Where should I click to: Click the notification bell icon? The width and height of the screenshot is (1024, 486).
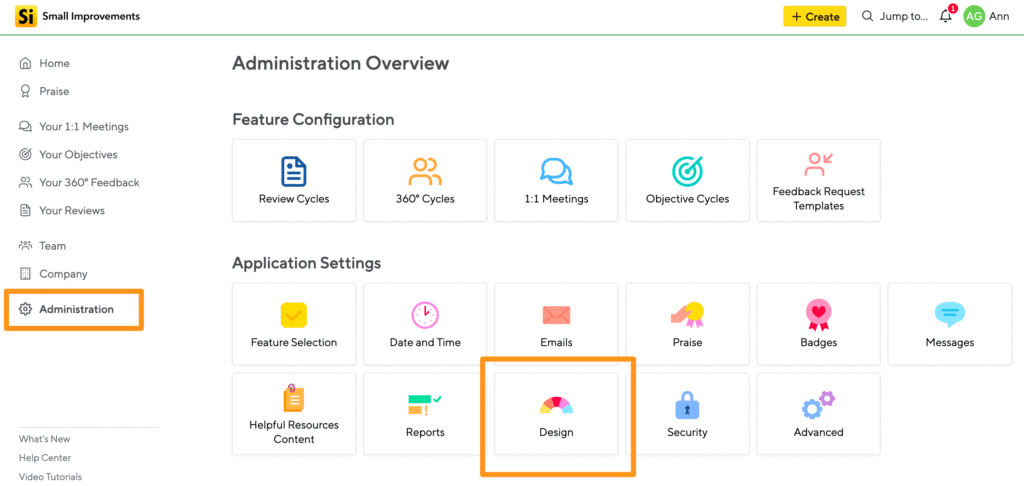[946, 16]
